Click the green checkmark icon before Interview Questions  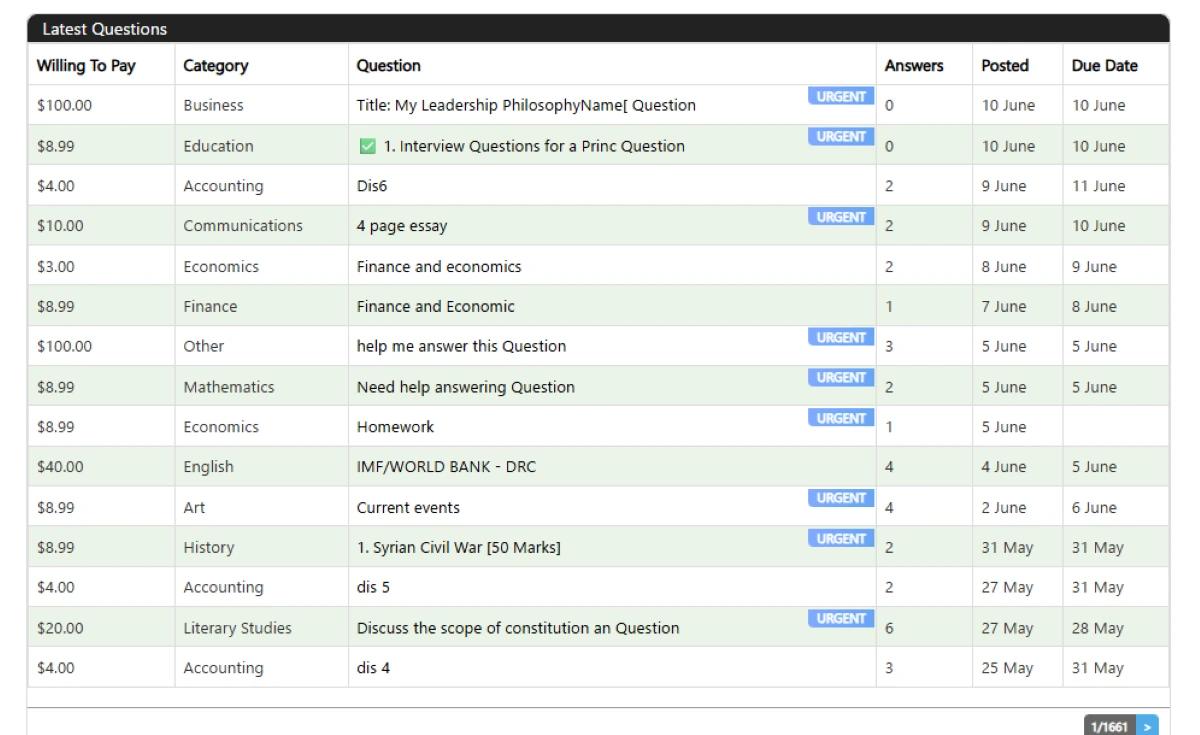(x=367, y=146)
